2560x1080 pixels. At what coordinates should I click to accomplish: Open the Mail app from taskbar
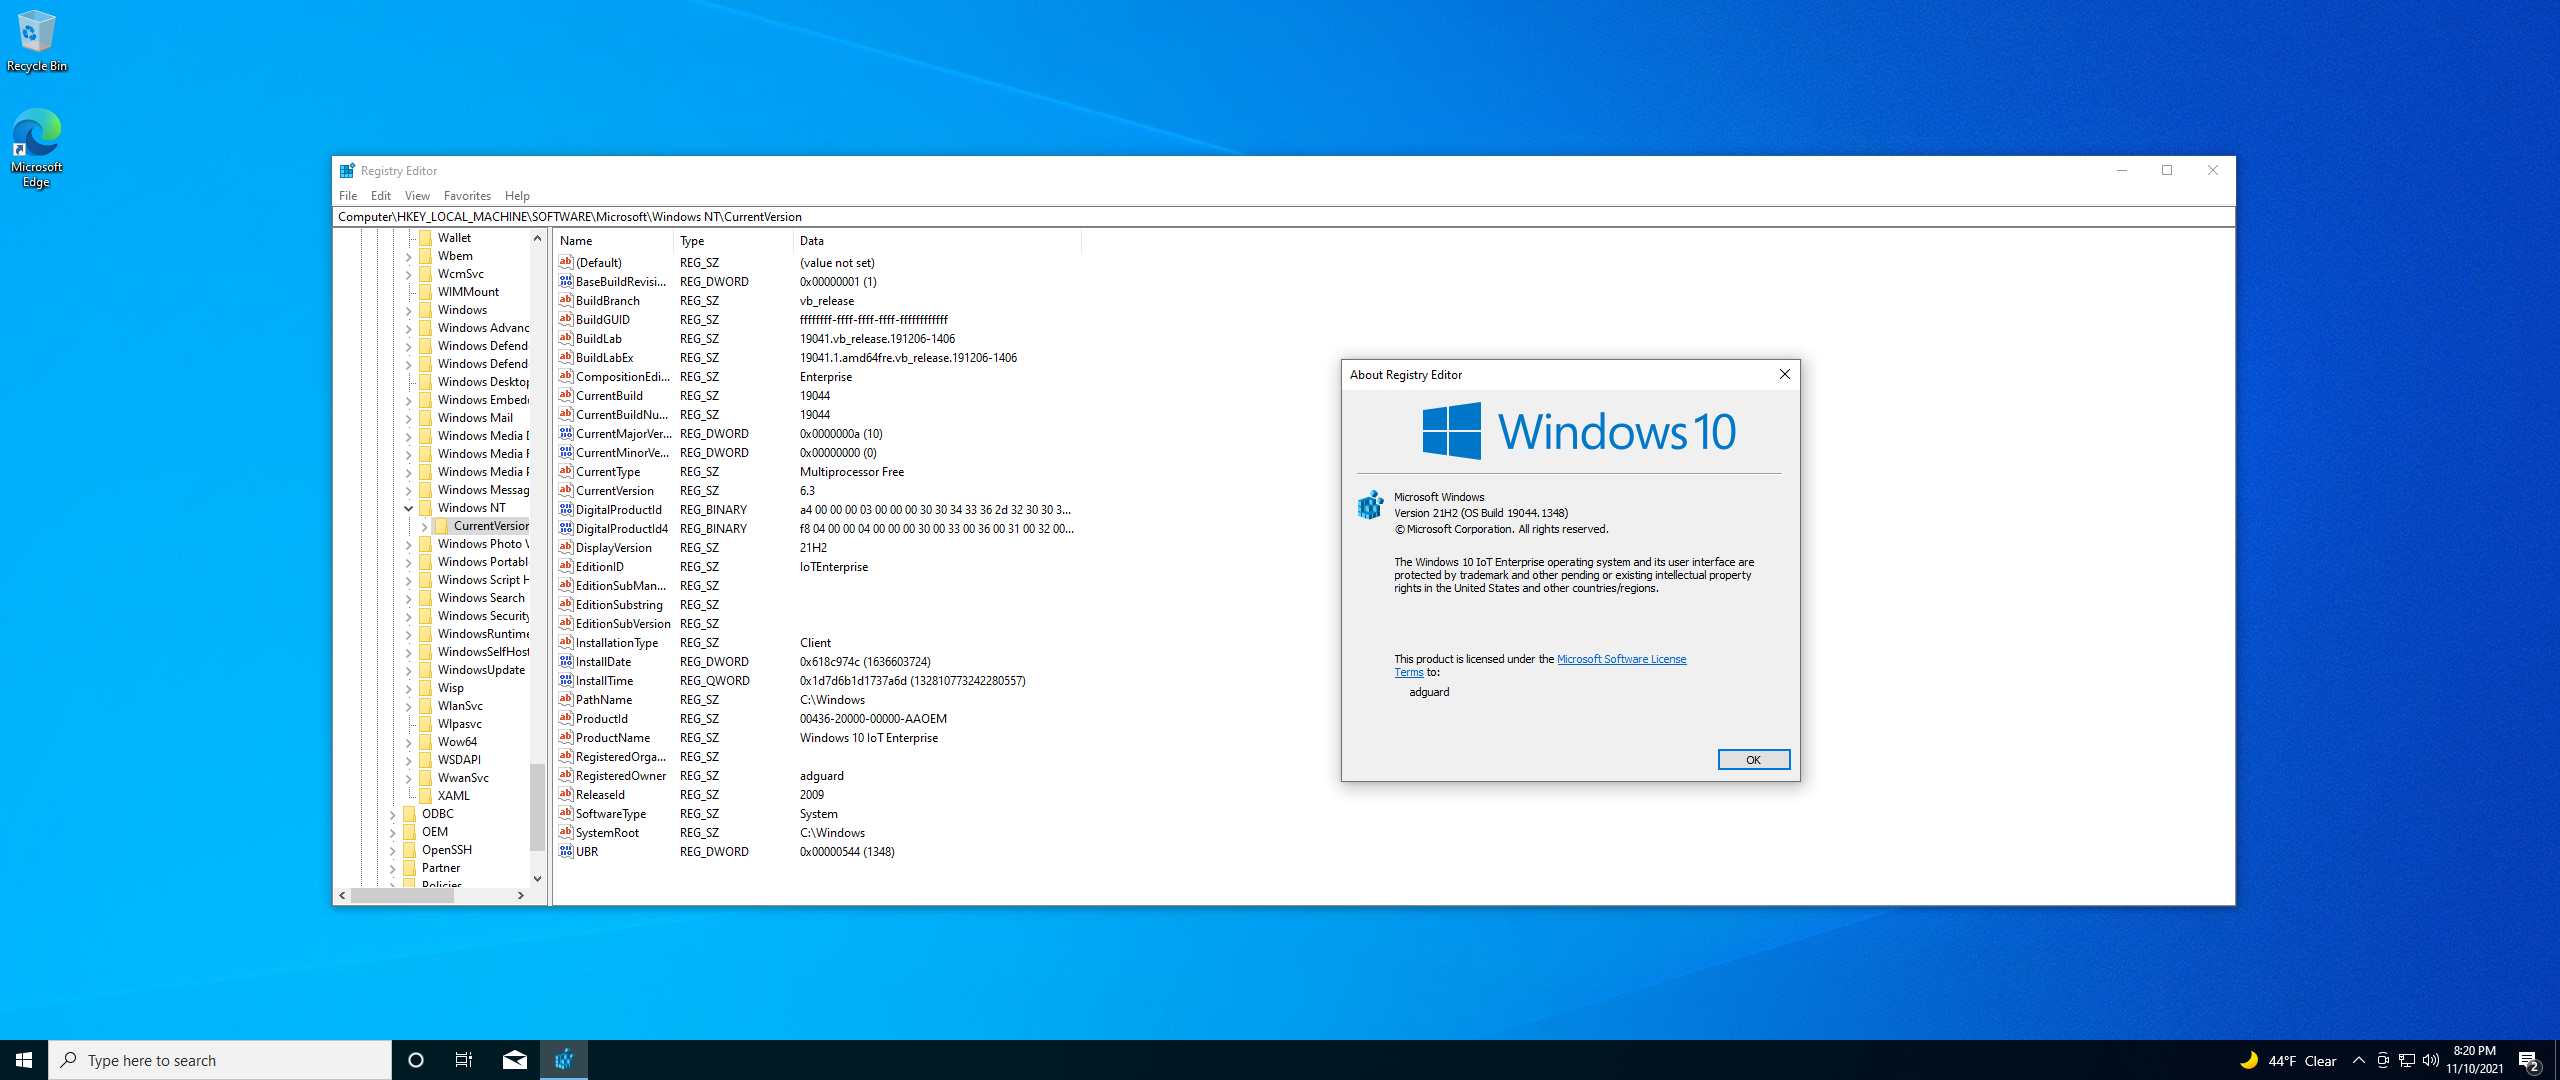[x=514, y=1060]
